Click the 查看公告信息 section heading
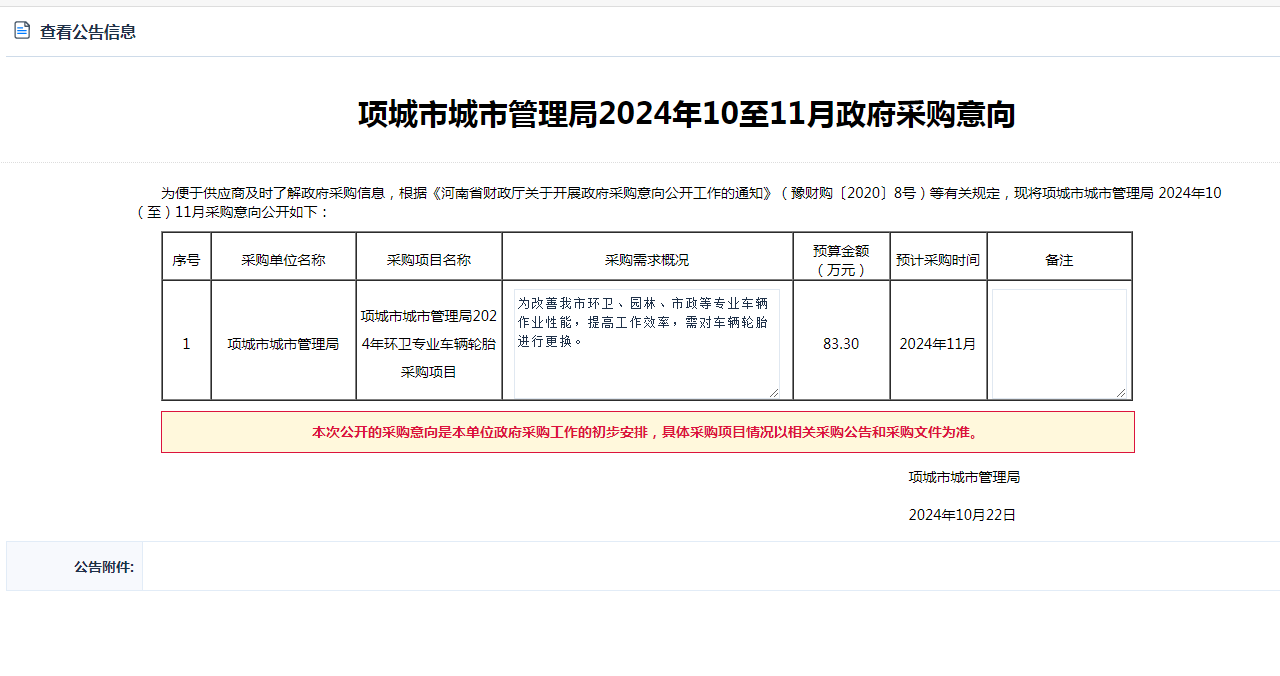The height and width of the screenshot is (676, 1280). click(88, 32)
